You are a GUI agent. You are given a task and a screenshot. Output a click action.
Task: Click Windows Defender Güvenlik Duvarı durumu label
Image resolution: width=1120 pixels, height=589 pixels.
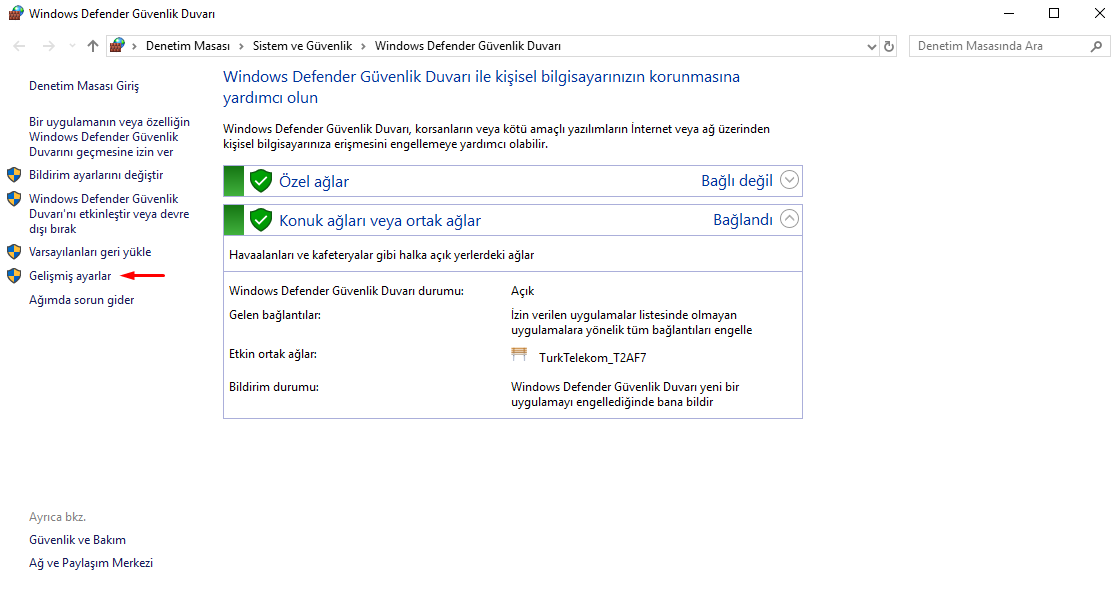(346, 291)
